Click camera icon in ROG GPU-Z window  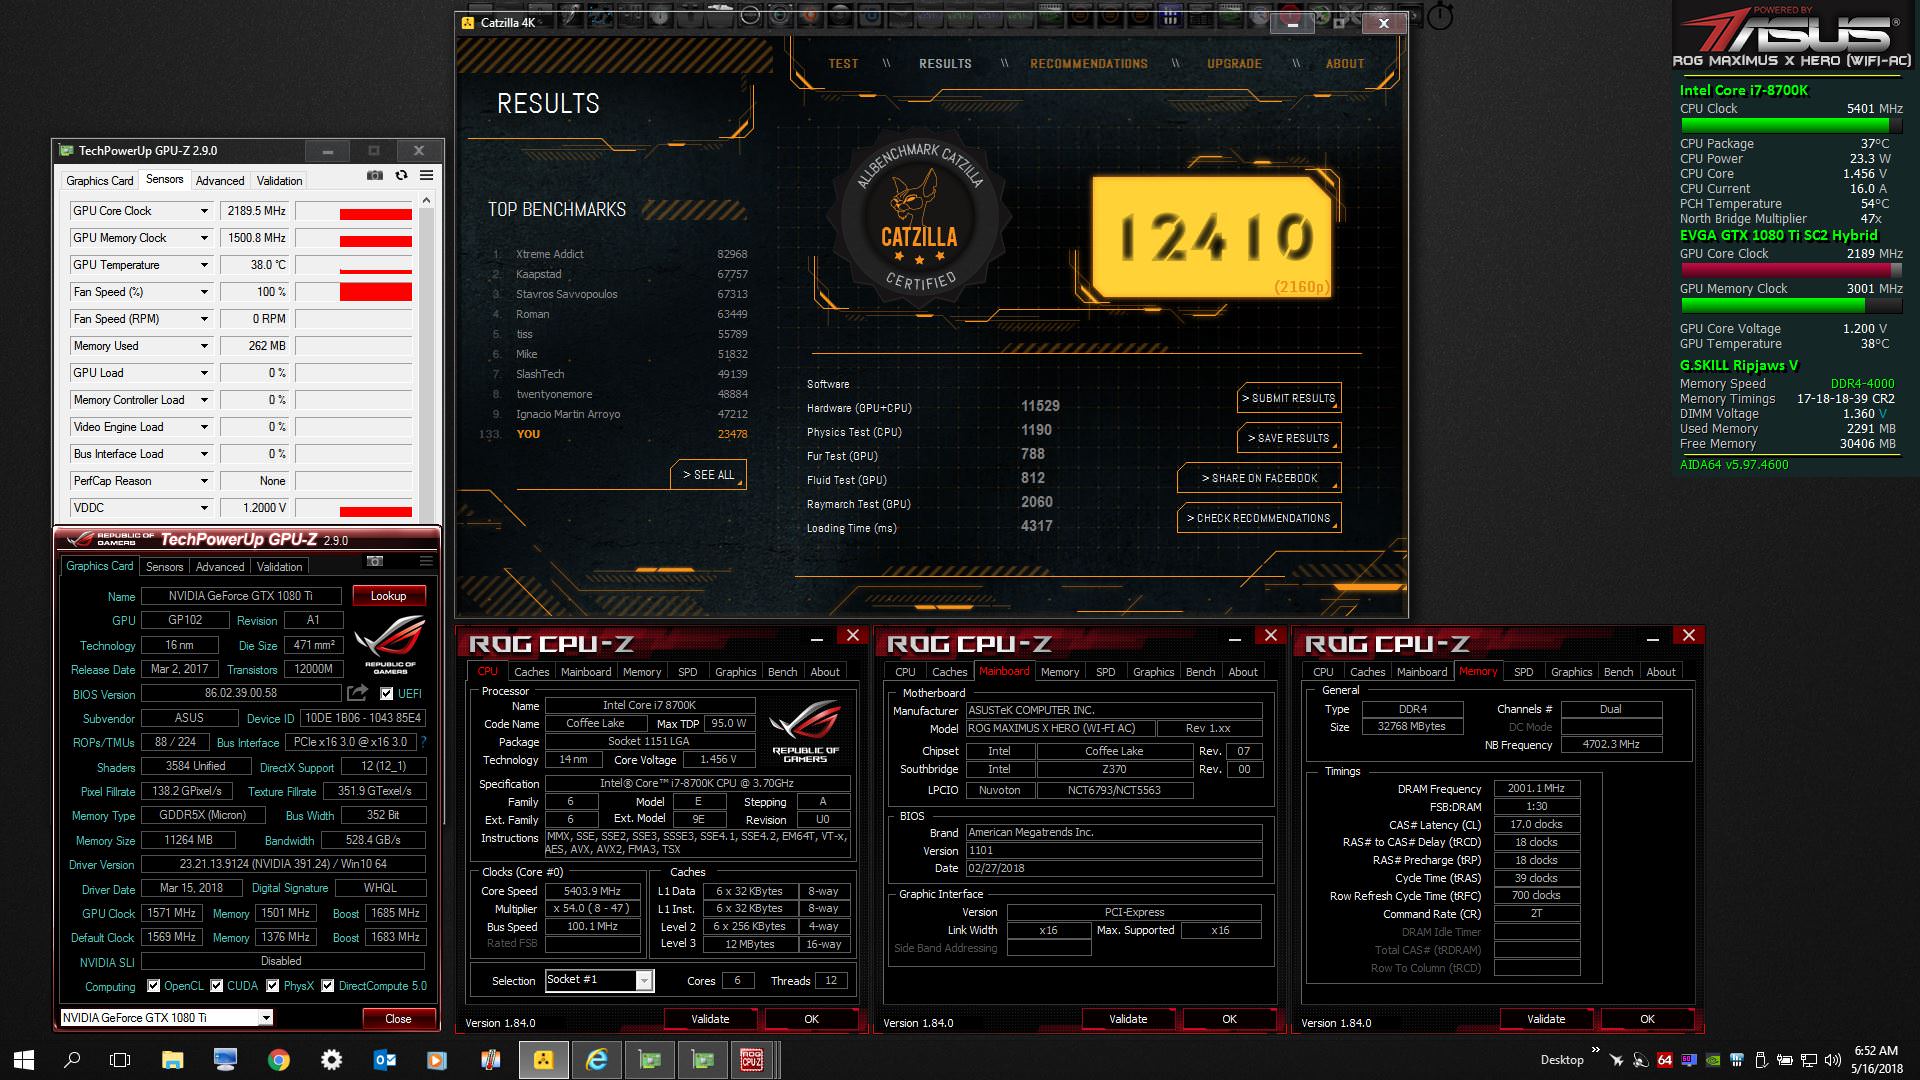point(375,561)
